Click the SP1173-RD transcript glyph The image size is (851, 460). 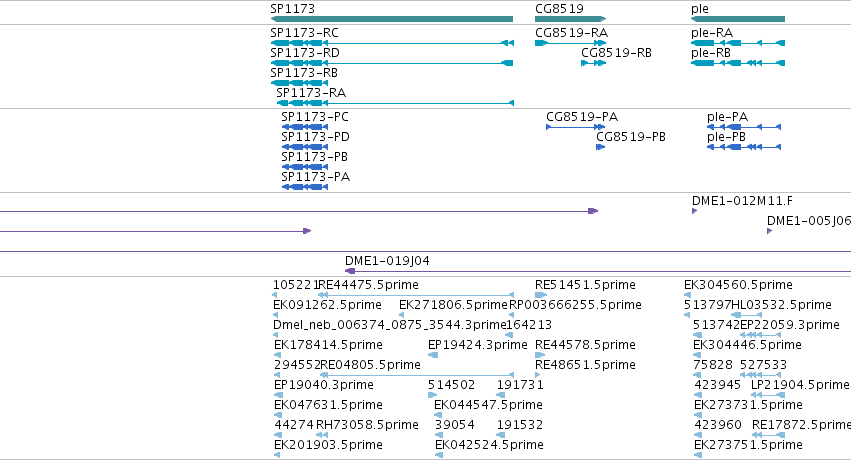[392, 63]
